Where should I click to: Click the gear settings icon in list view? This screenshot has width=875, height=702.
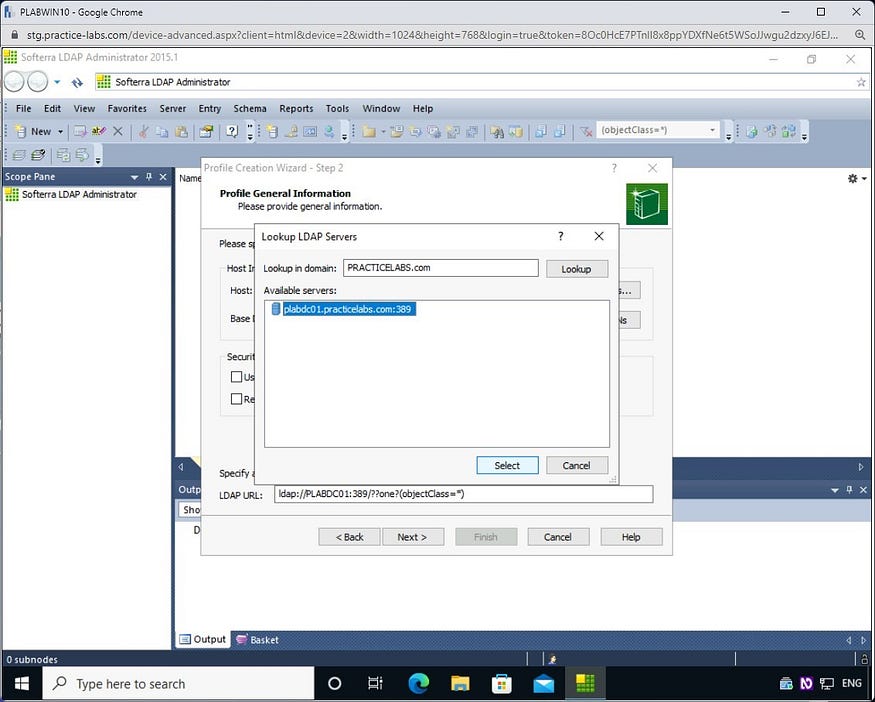click(853, 179)
